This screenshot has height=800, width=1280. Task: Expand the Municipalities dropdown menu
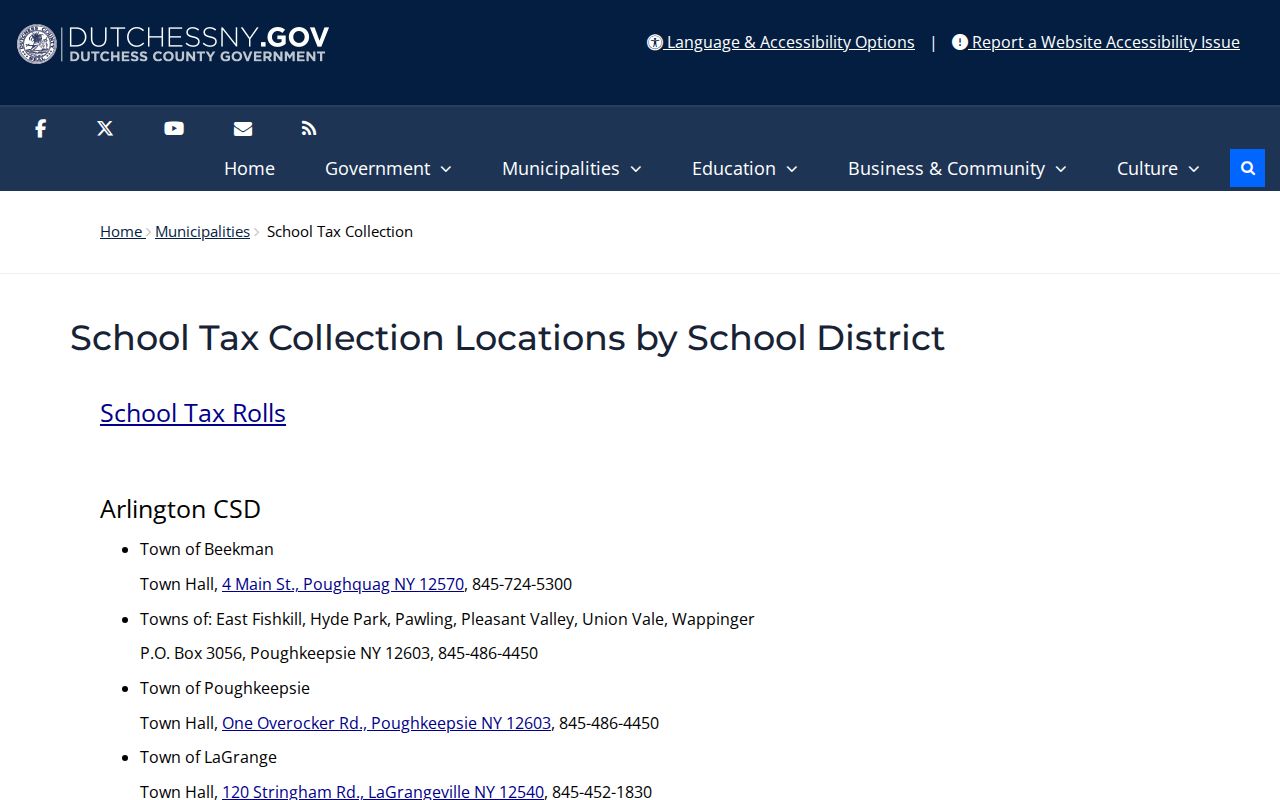click(572, 168)
